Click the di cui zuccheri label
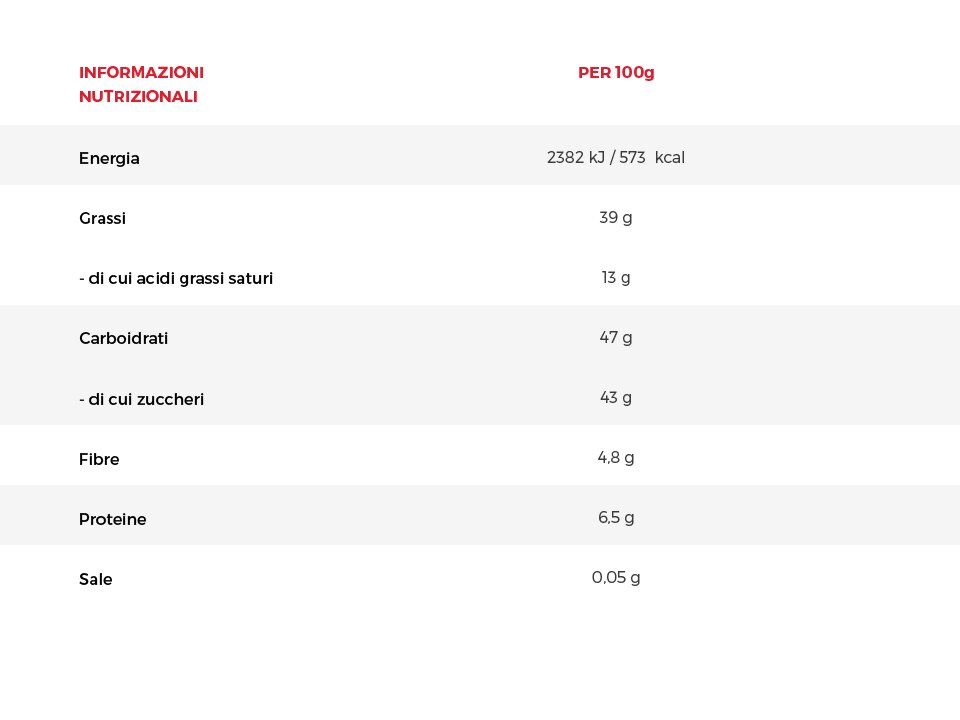Screen dimensions: 960x720 tap(141, 399)
